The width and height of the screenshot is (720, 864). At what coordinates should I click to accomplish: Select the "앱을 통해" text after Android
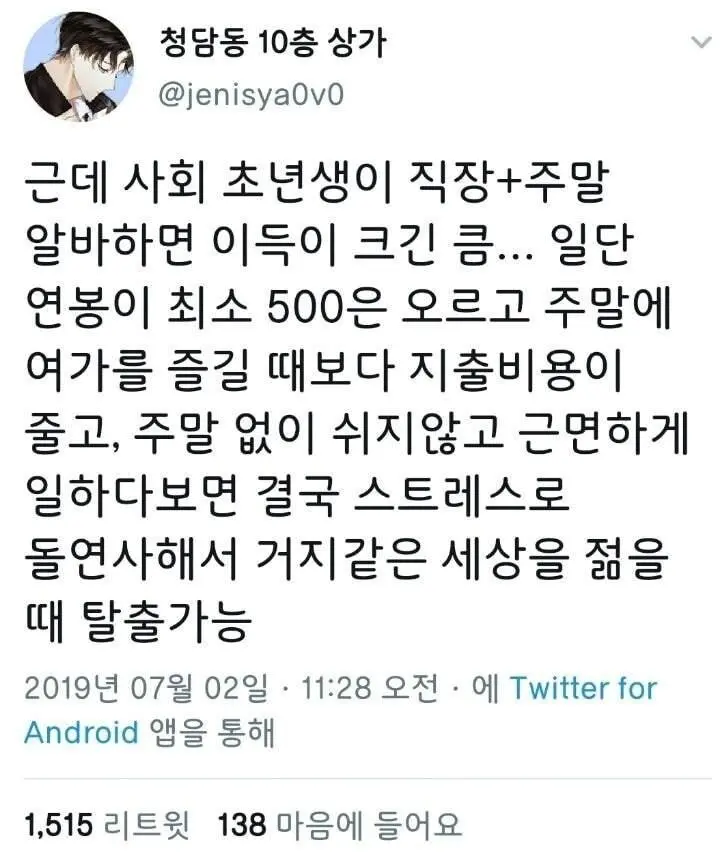212,733
